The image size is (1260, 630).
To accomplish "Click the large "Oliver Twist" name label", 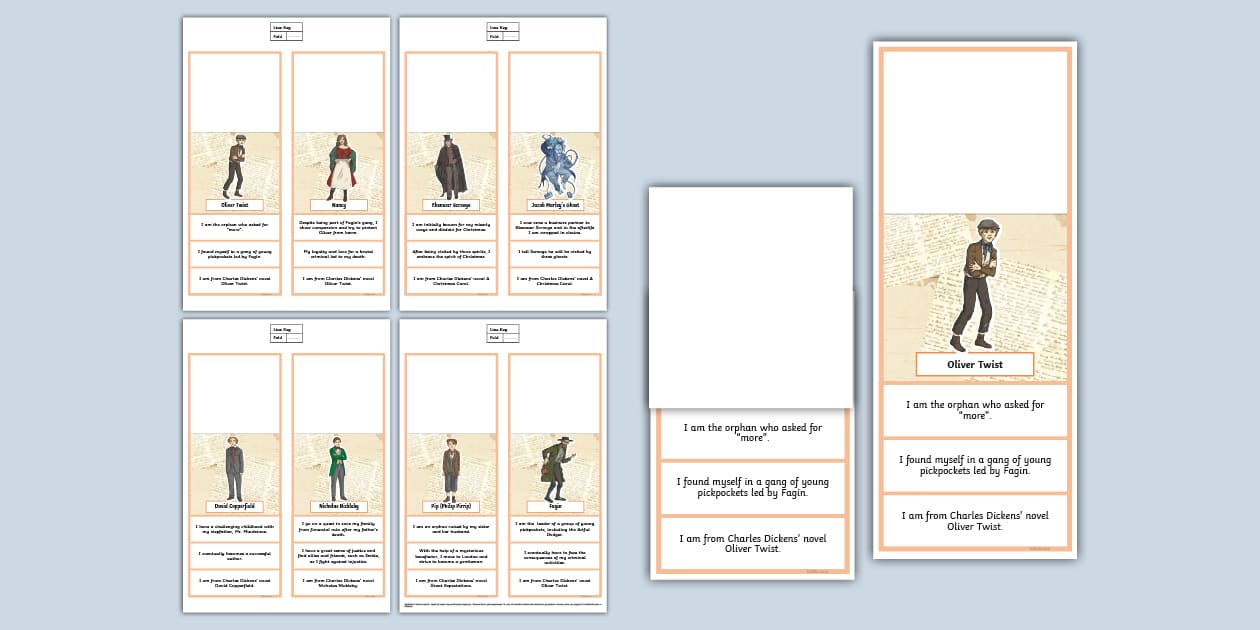I will click(x=974, y=365).
